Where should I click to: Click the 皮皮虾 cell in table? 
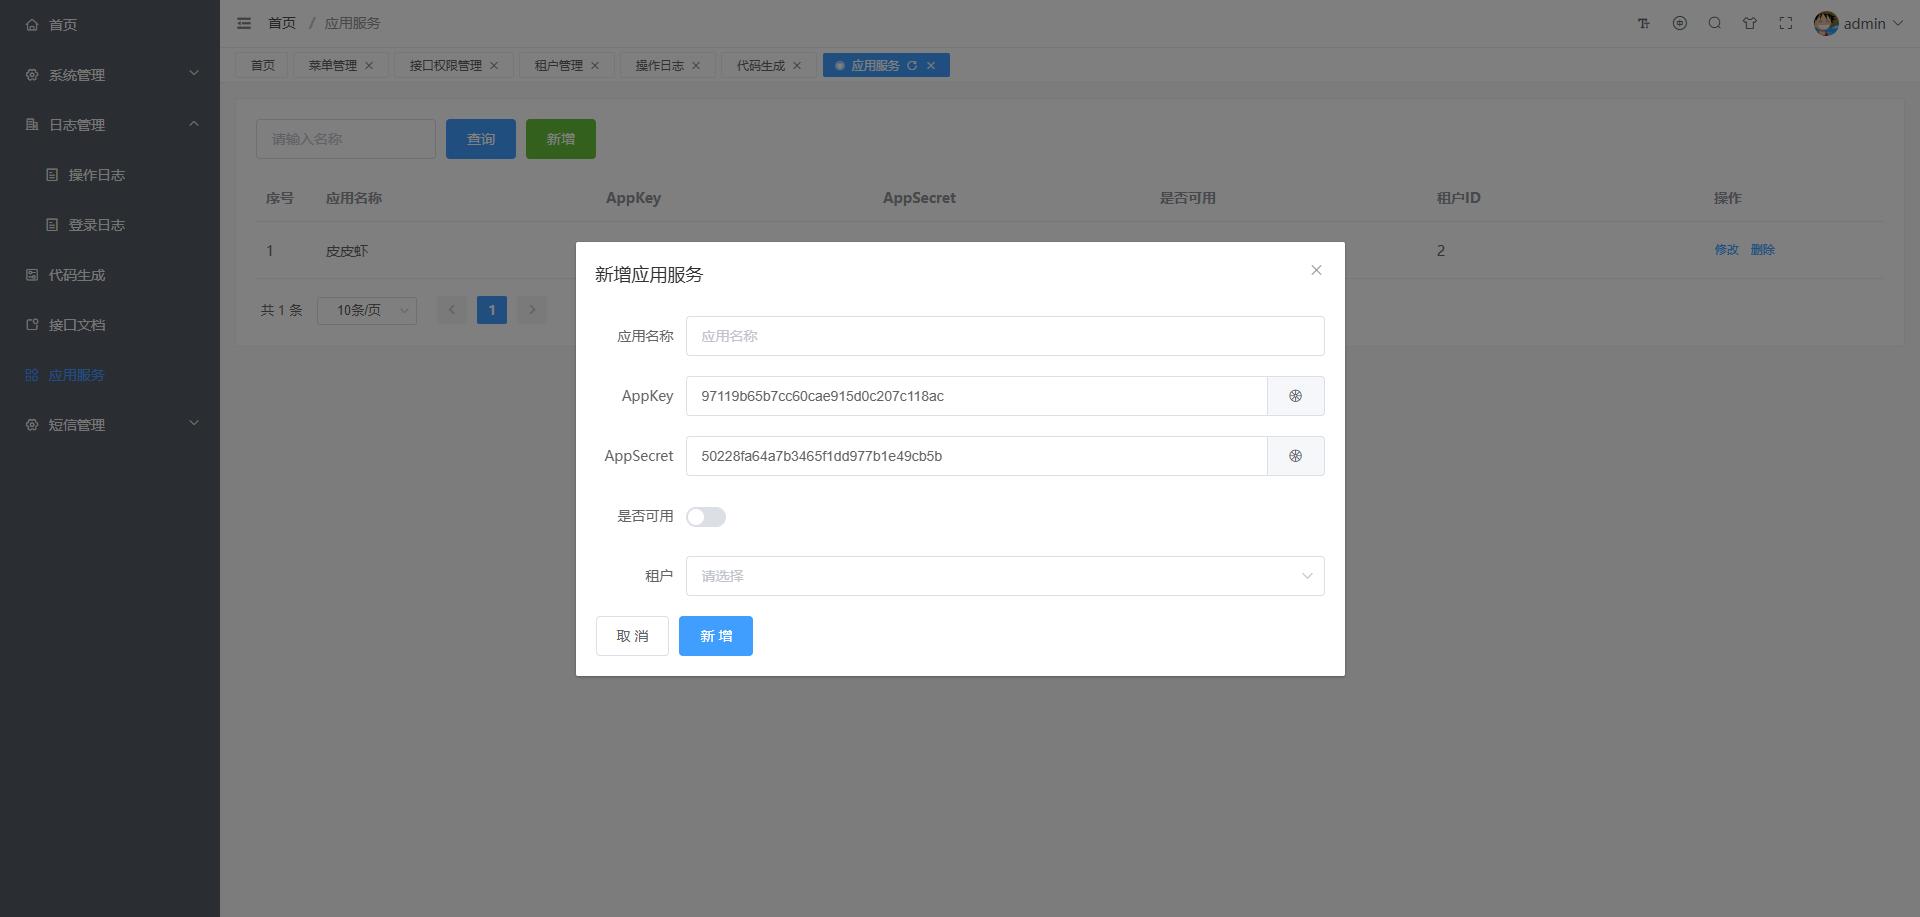[x=347, y=251]
